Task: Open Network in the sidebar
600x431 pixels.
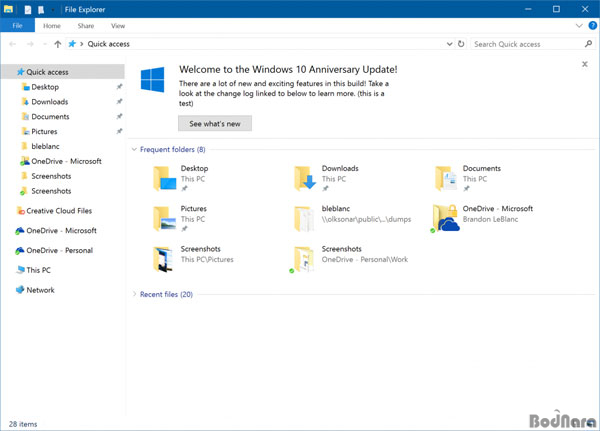Action: click(40, 290)
